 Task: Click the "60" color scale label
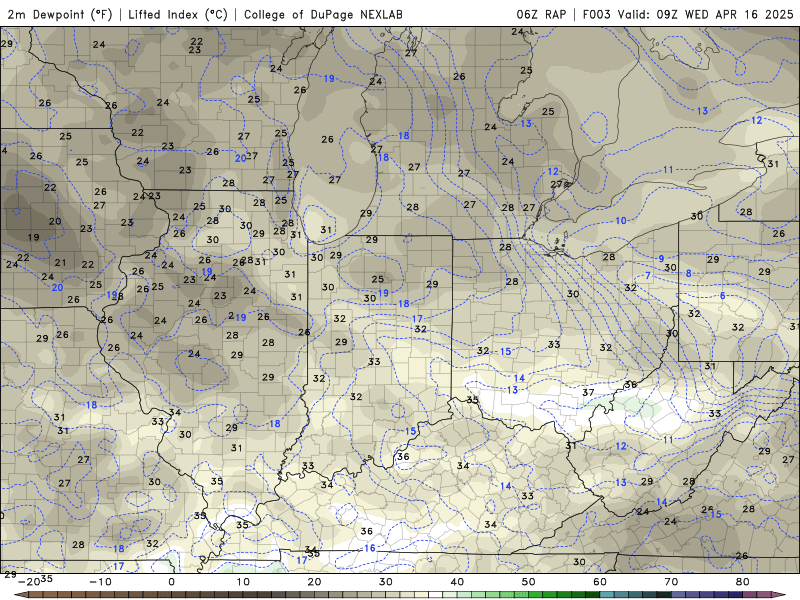(600, 582)
